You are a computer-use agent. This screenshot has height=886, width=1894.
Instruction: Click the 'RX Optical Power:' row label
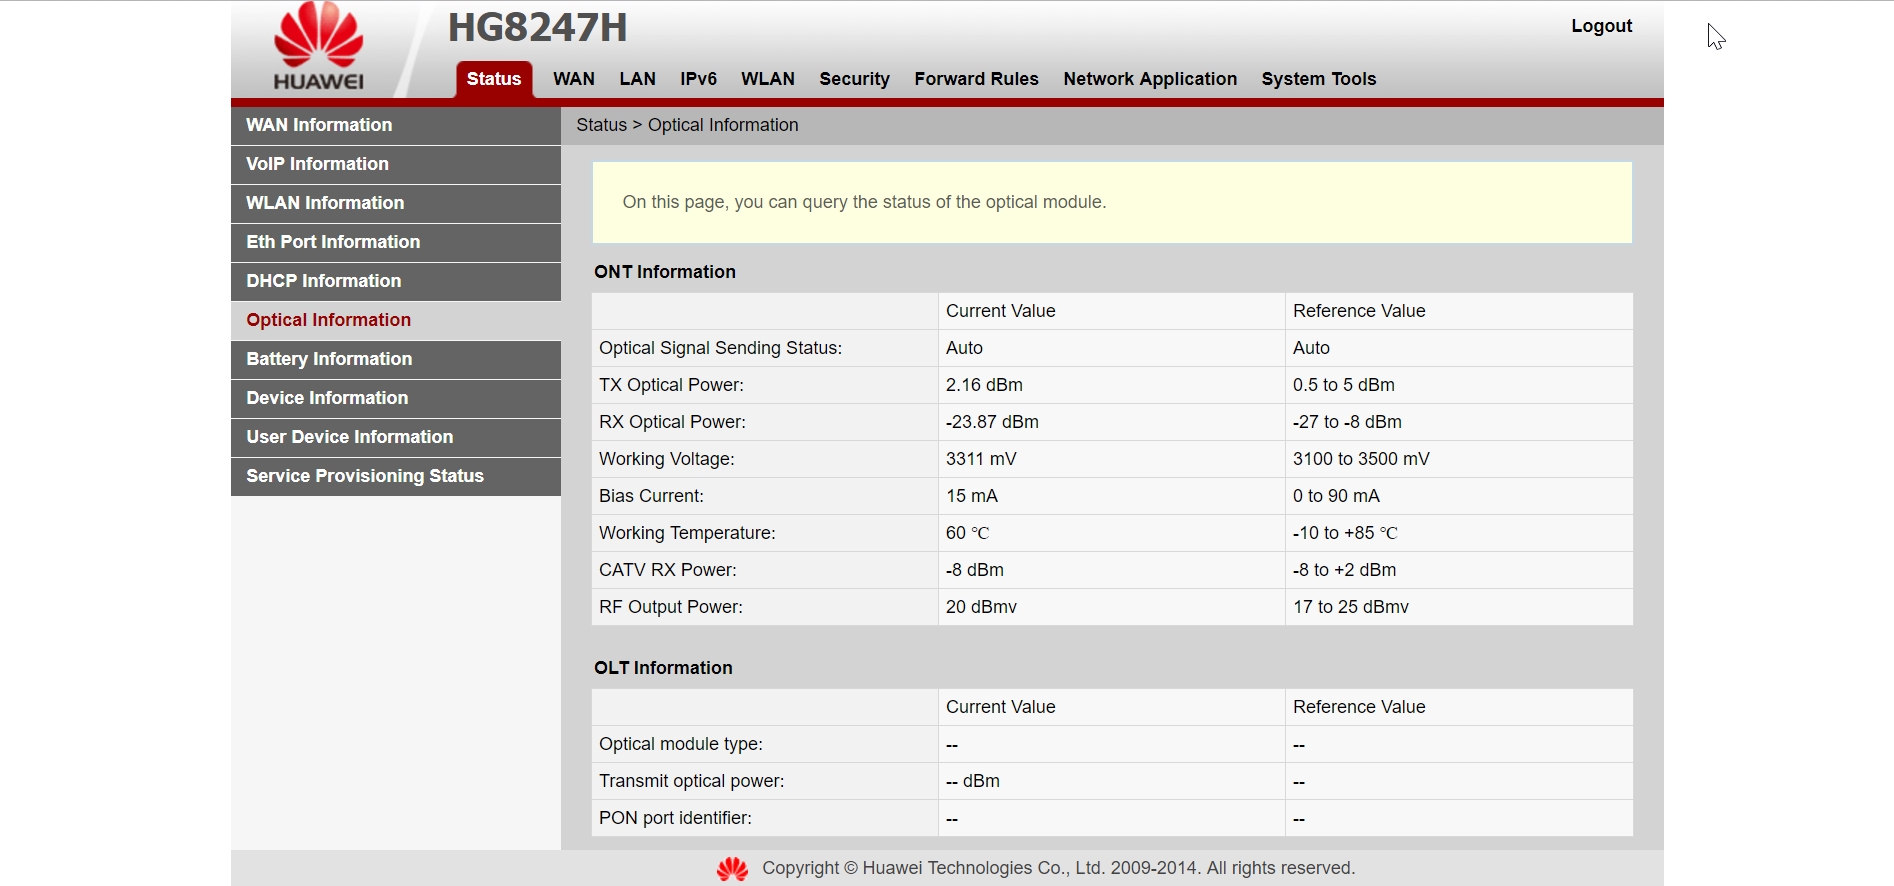tap(672, 422)
